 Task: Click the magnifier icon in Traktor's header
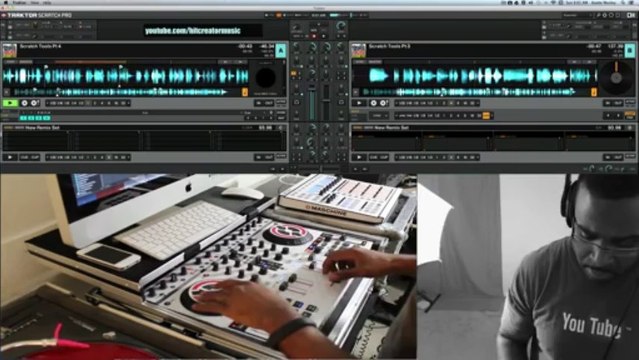tap(599, 15)
